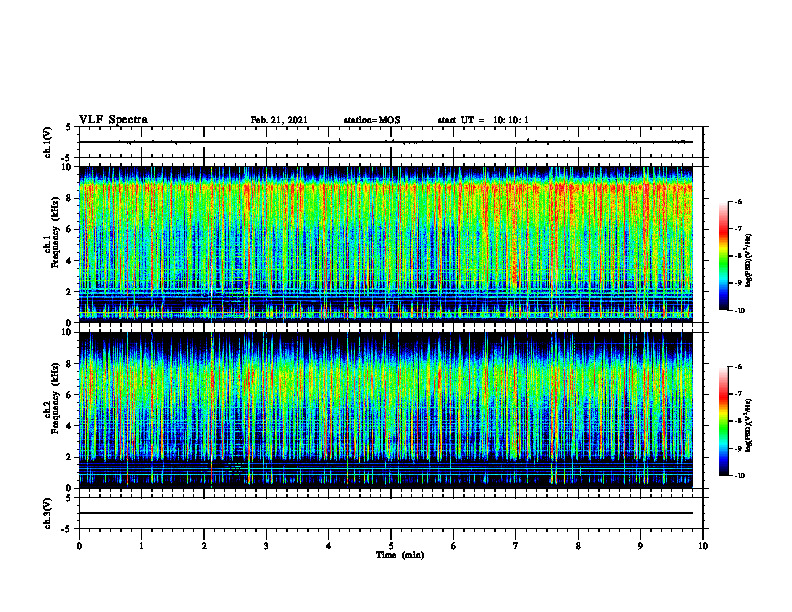Image resolution: width=792 pixels, height=612 pixels.
Task: Click the ch.1 voltage waveform trace
Action: pyautogui.click(x=385, y=142)
